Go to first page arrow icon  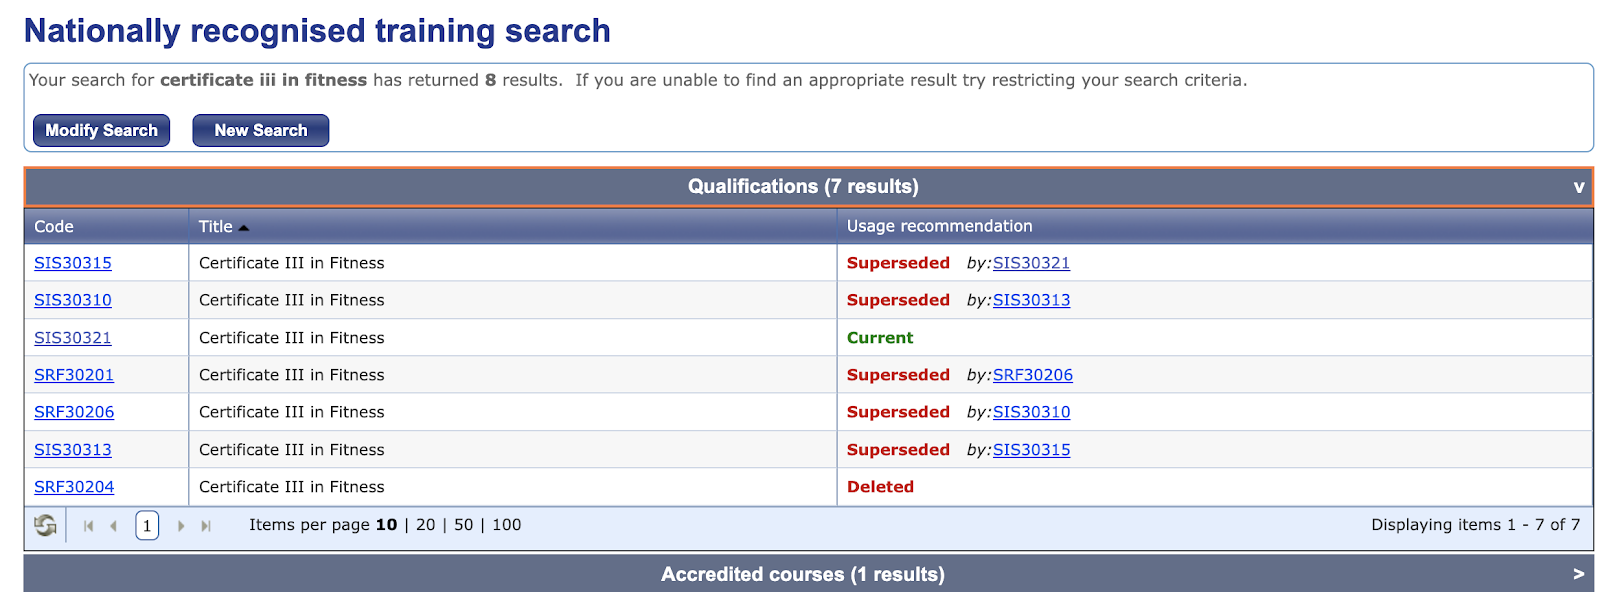pyautogui.click(x=88, y=526)
